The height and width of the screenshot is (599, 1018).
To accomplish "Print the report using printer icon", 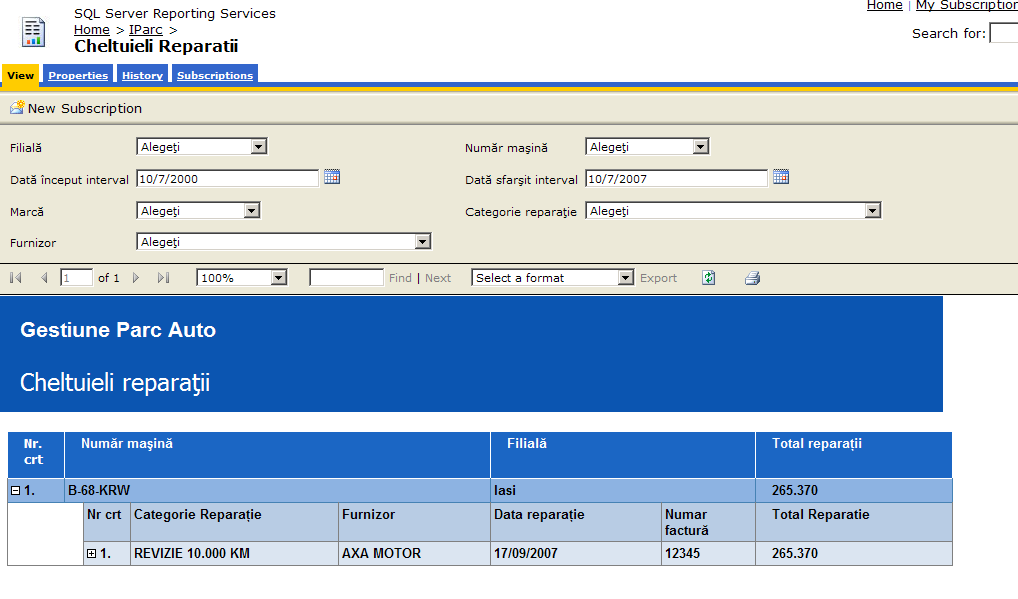I will [x=752, y=278].
